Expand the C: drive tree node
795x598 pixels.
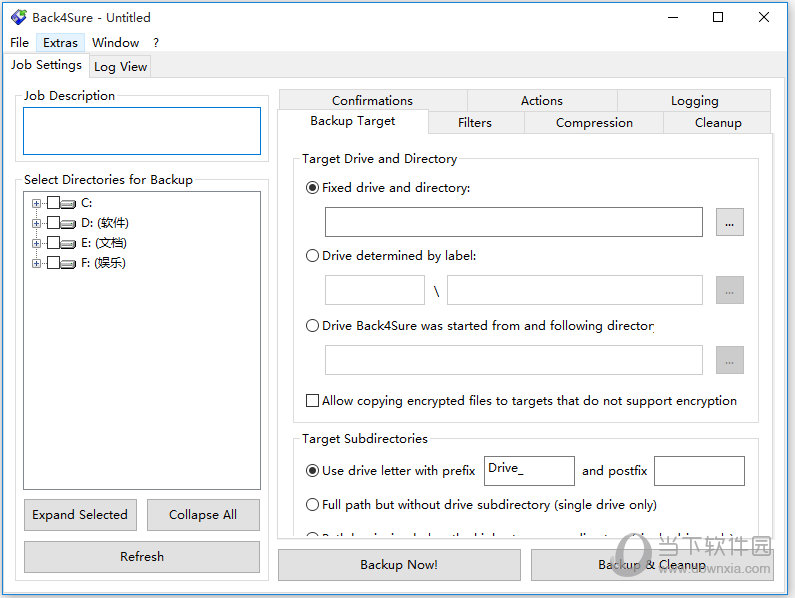[x=36, y=203]
